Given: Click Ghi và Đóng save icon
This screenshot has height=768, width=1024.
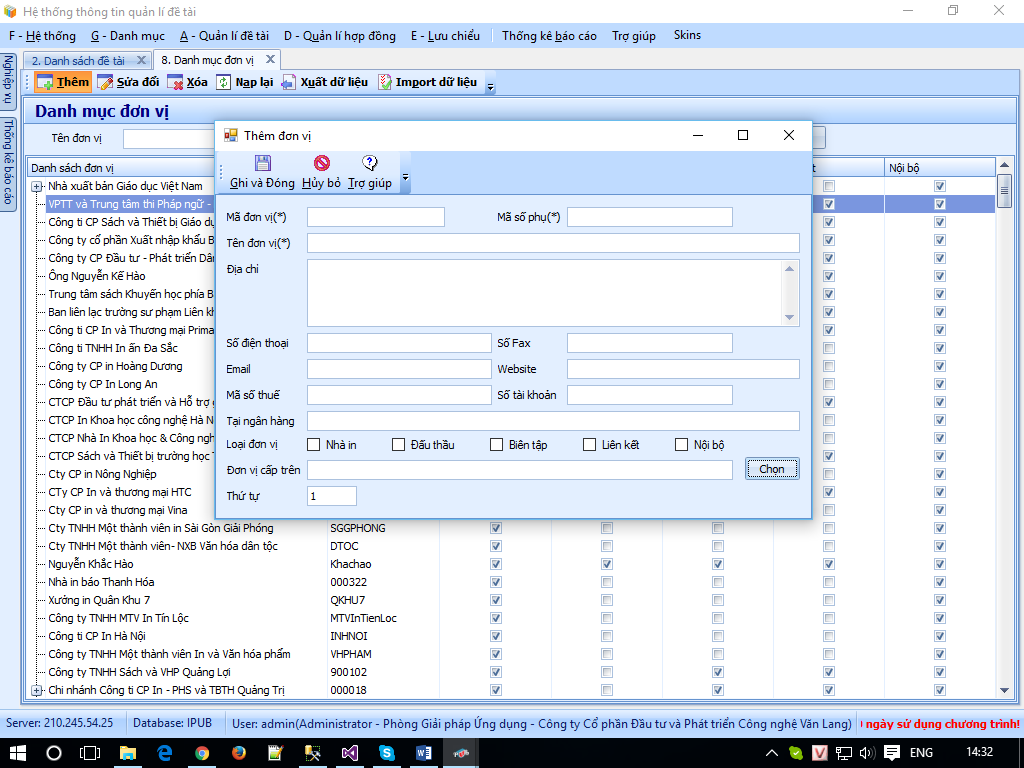Looking at the screenshot, I should point(262,163).
